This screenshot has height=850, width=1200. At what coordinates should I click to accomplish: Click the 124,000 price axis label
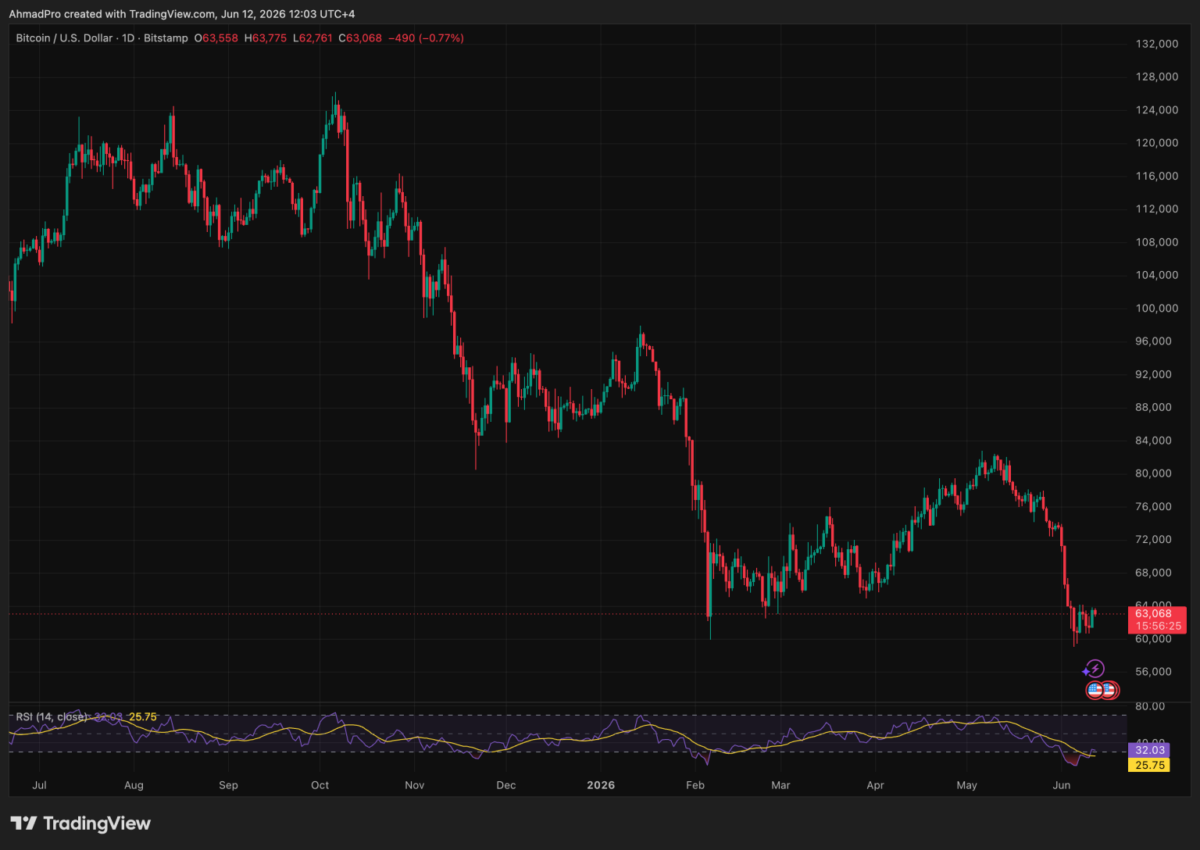[x=1155, y=110]
